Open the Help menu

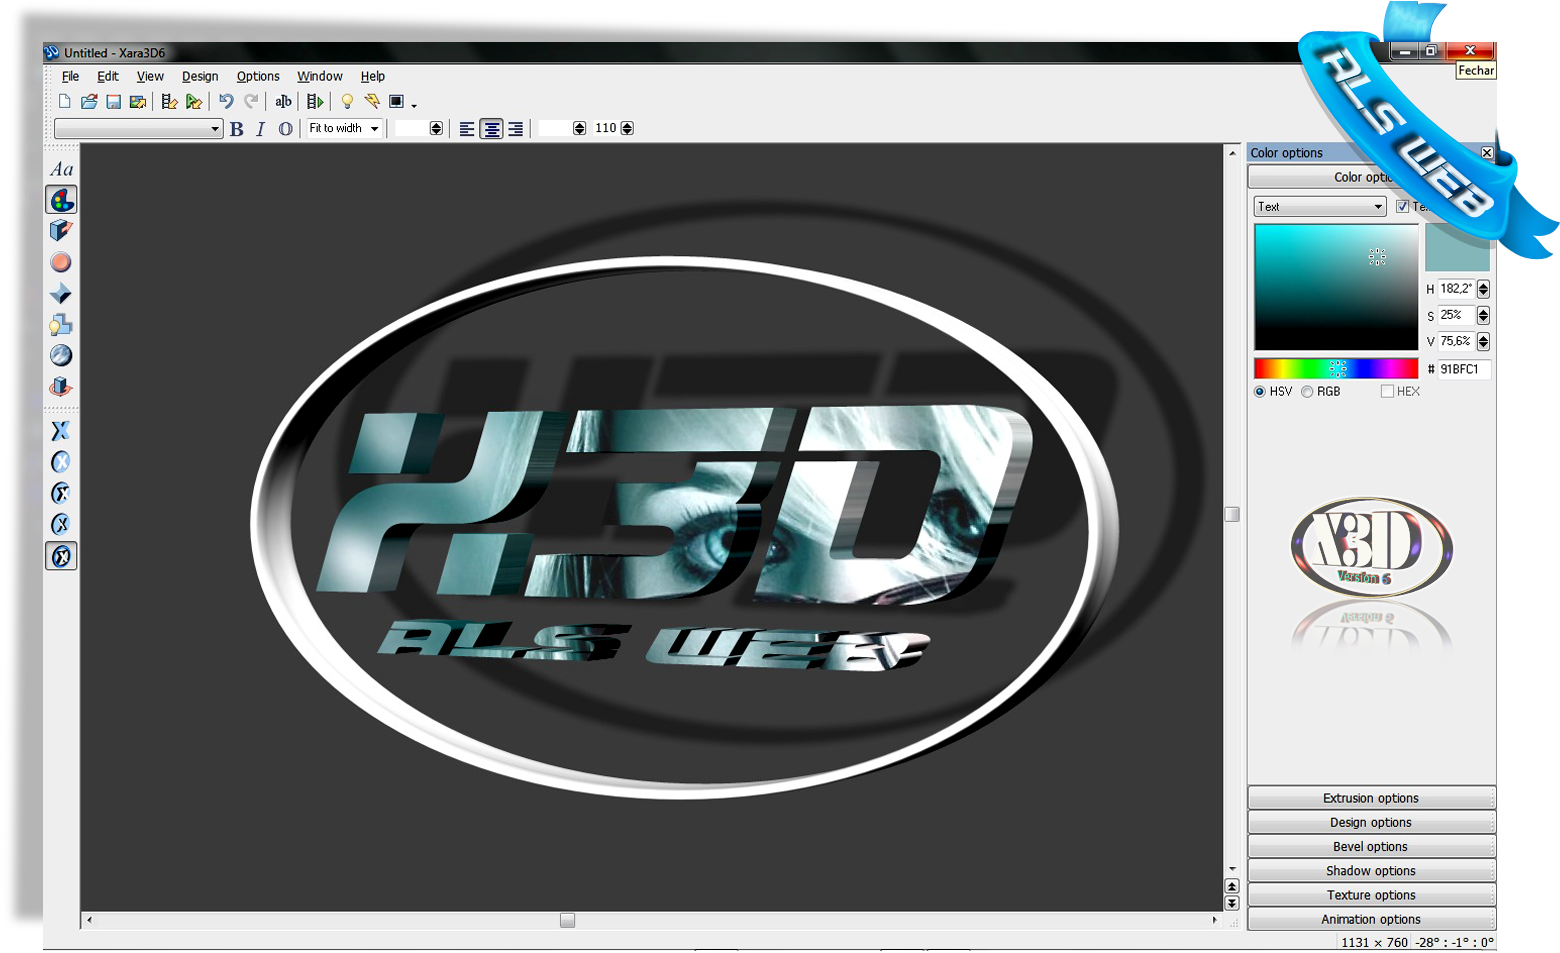coord(373,76)
